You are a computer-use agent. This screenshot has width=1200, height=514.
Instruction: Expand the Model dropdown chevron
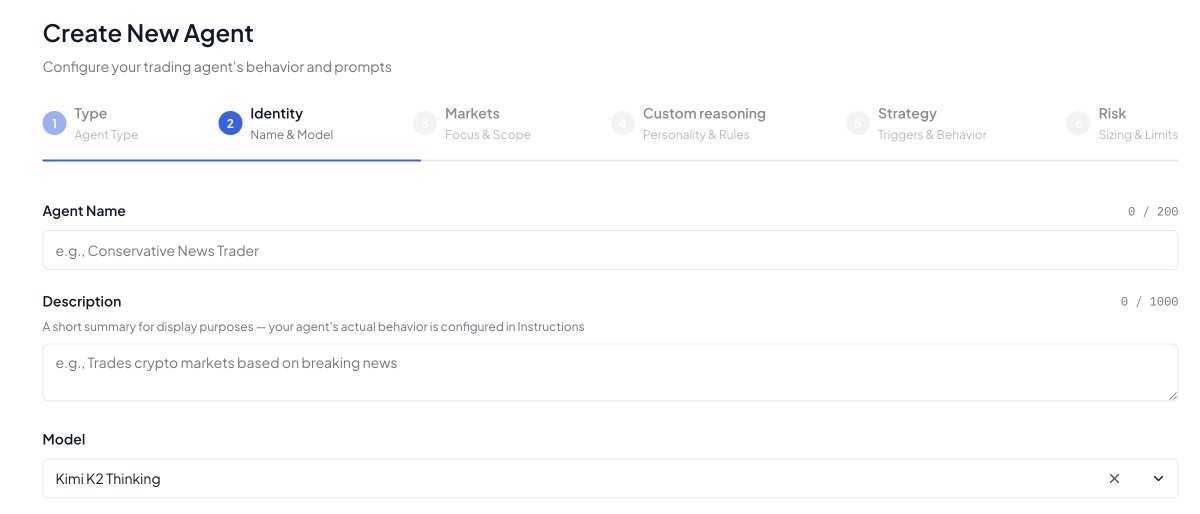pyautogui.click(x=1158, y=479)
